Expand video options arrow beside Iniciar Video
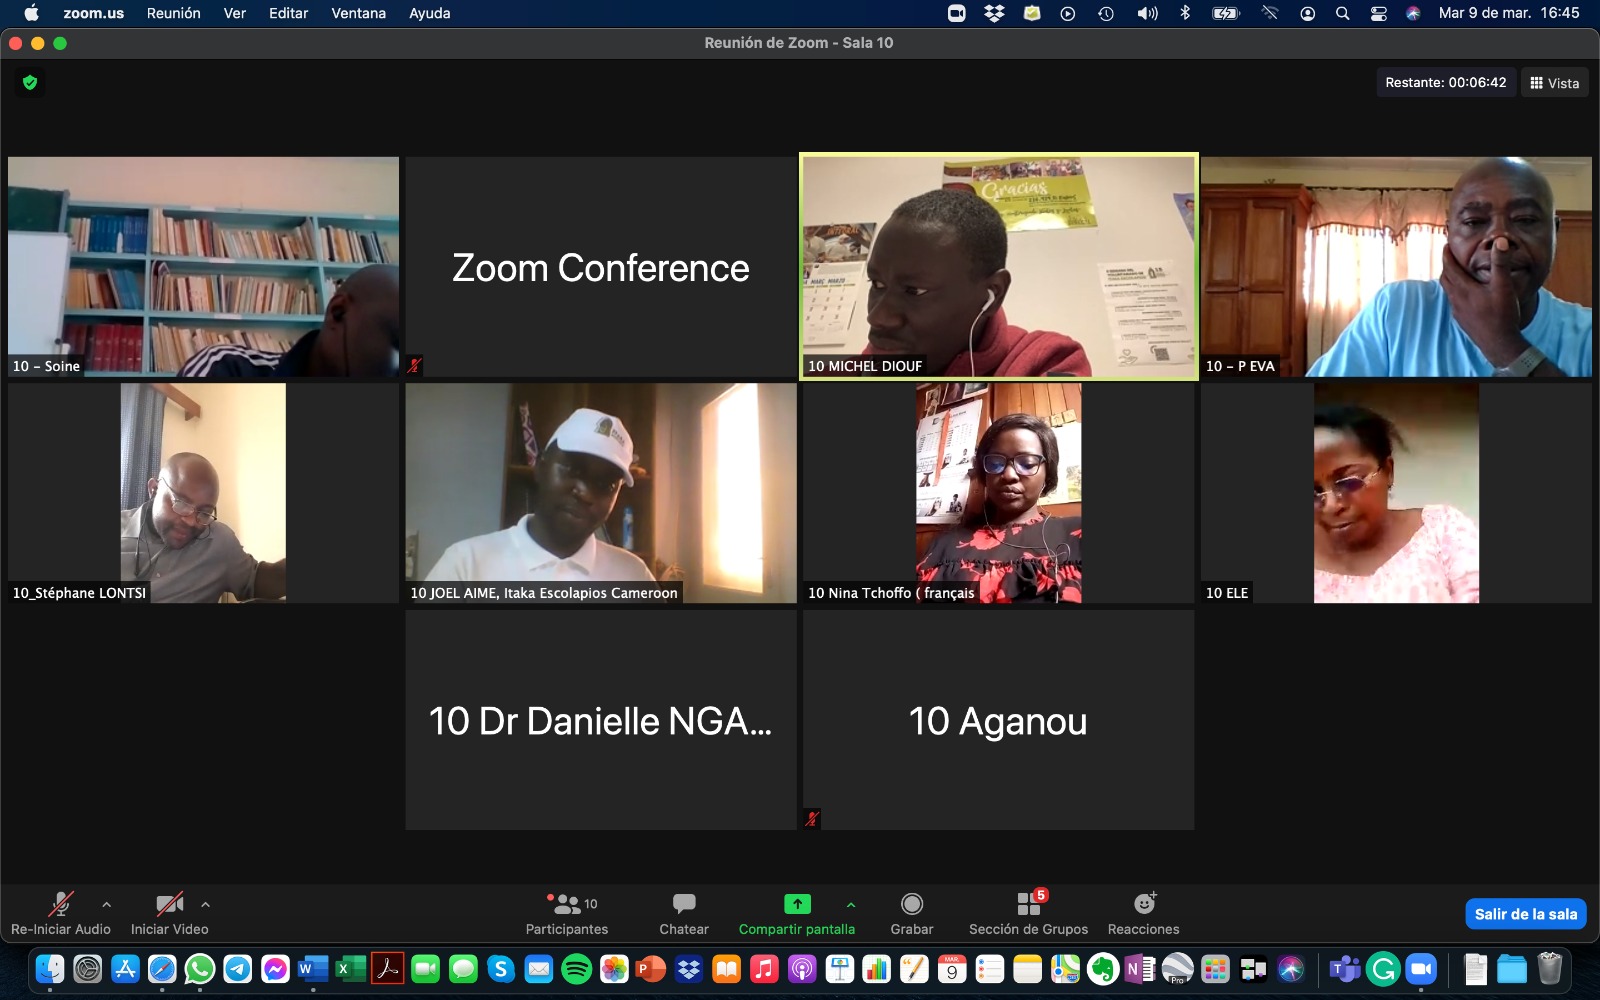The width and height of the screenshot is (1600, 1000). (205, 904)
